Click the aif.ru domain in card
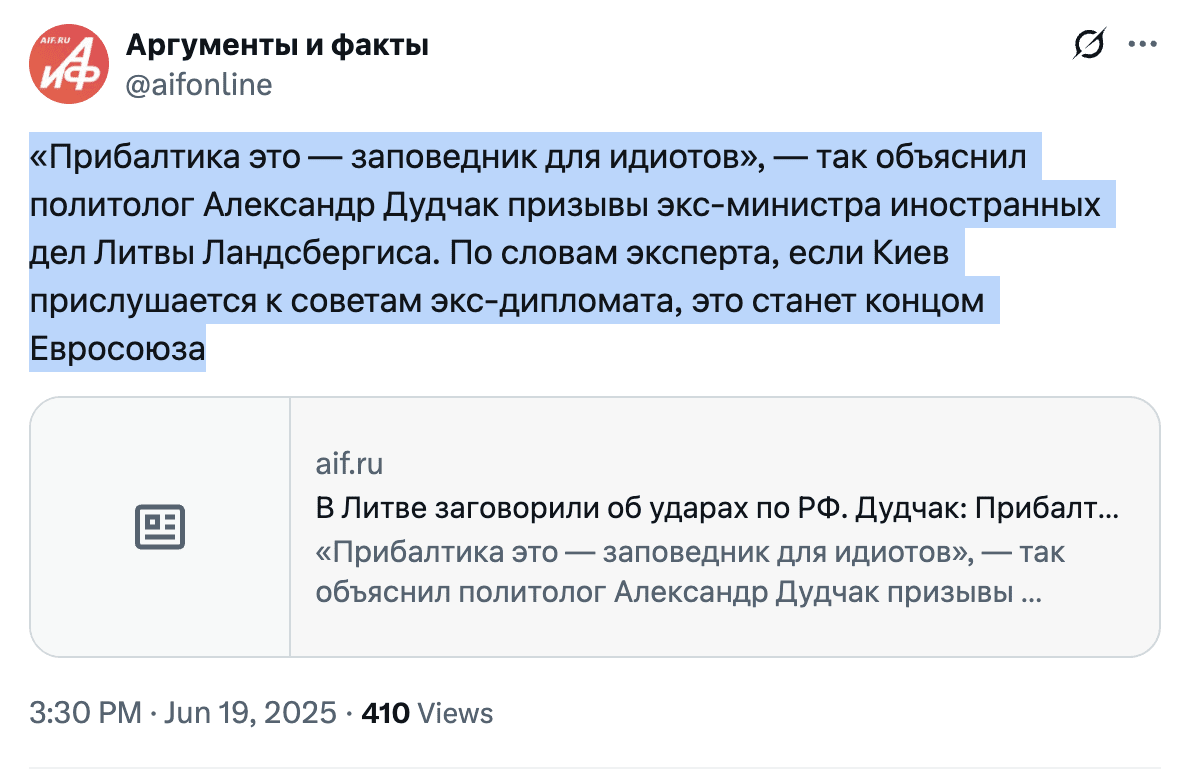This screenshot has height=772, width=1192. (349, 464)
